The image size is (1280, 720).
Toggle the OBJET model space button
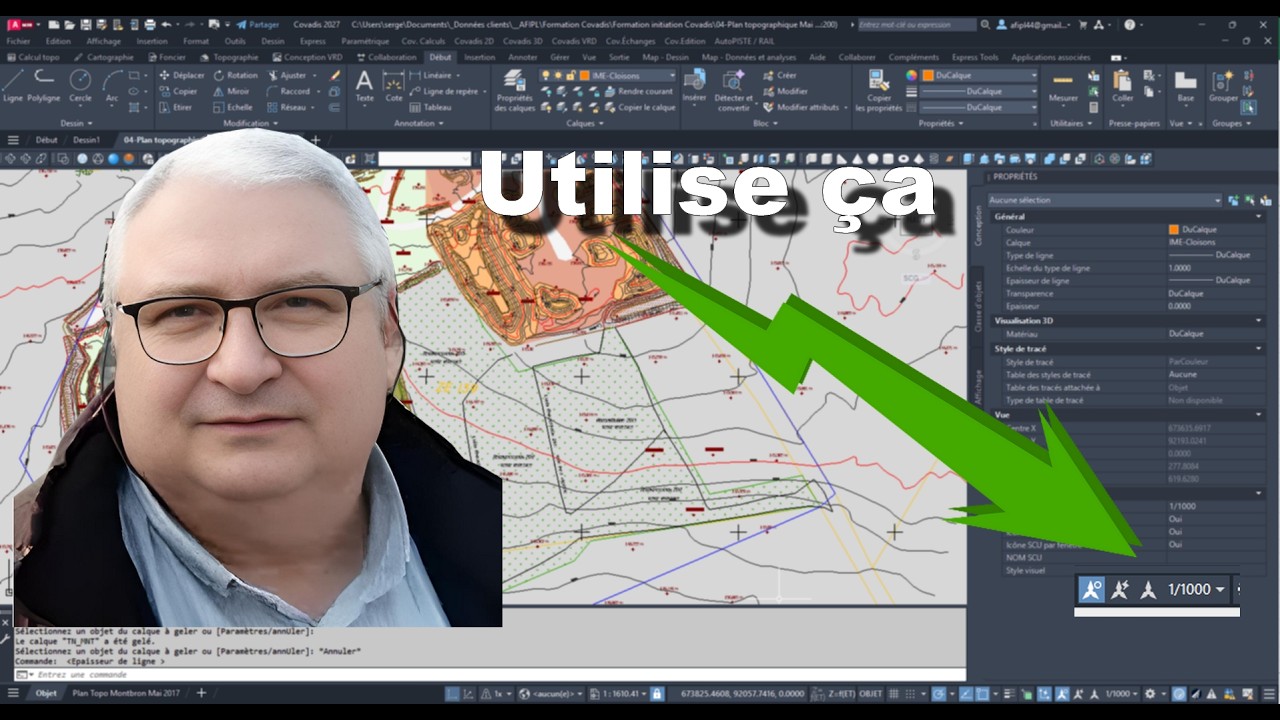point(870,693)
